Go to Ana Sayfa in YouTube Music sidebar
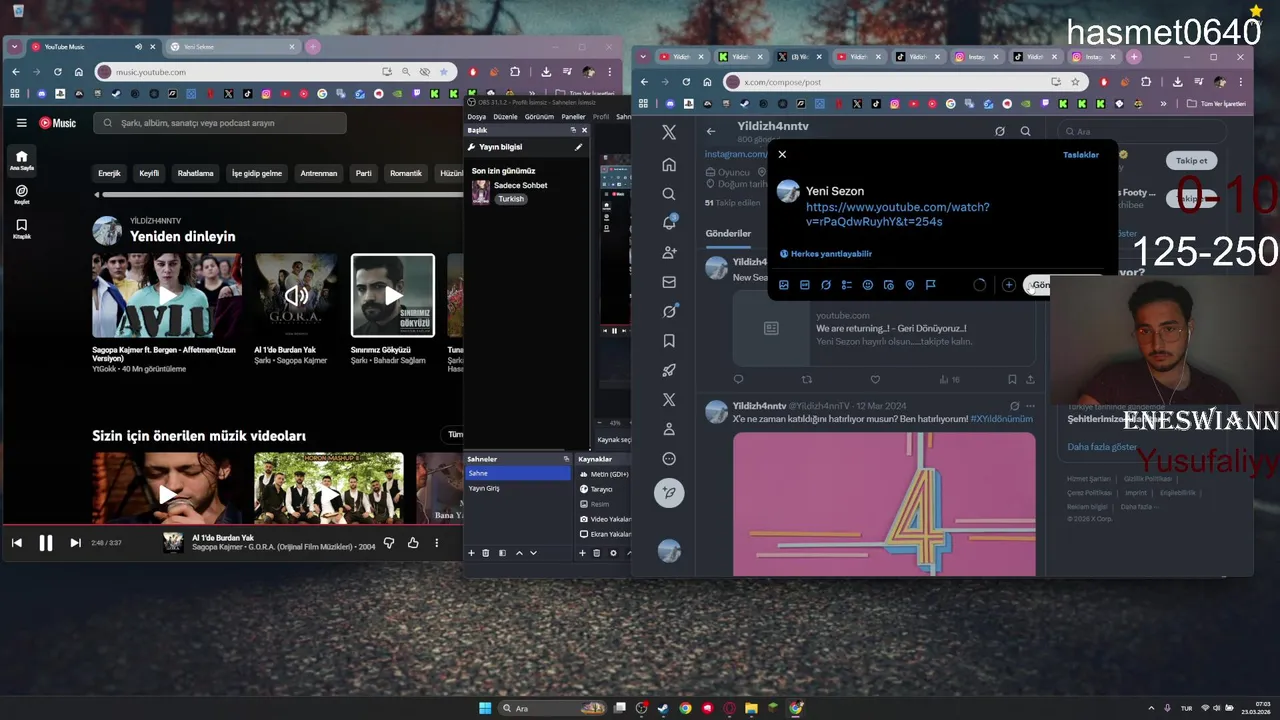 [x=21, y=160]
